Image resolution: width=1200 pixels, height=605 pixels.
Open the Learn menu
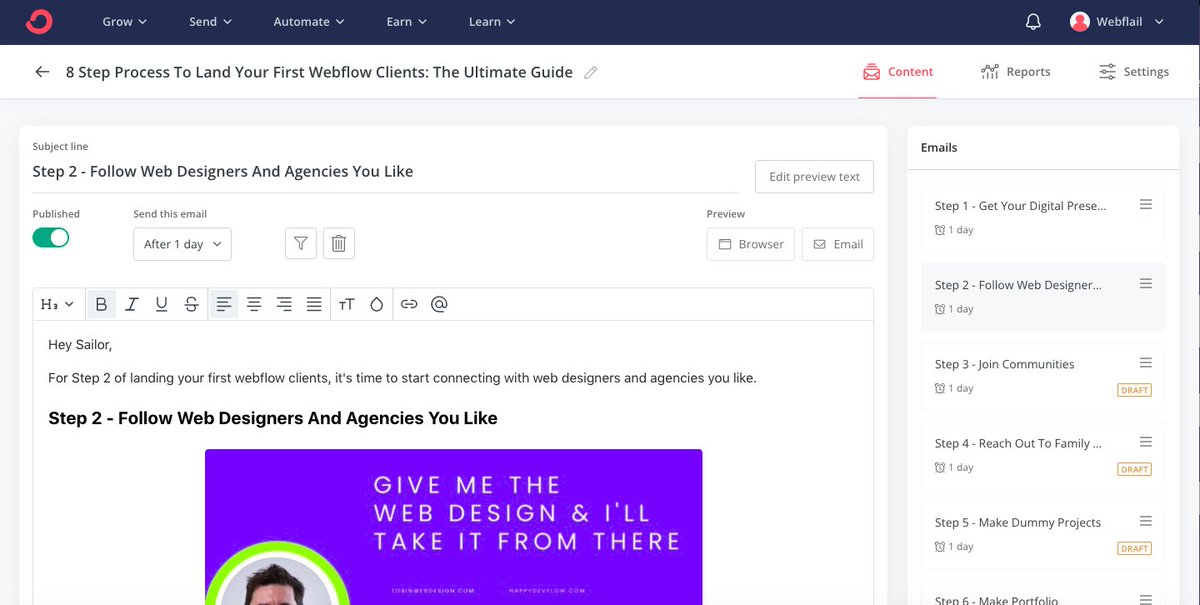(x=492, y=22)
